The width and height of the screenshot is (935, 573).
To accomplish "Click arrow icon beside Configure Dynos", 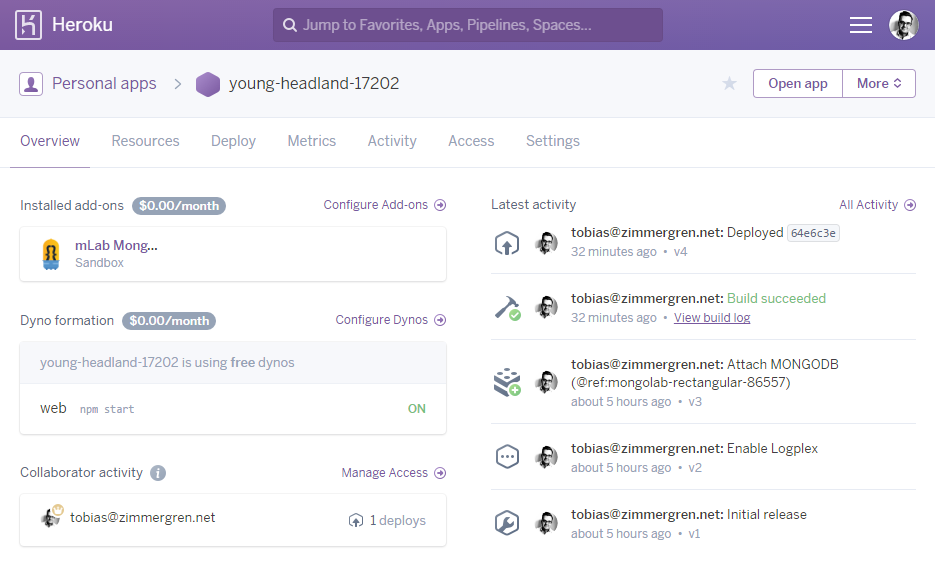I will [x=440, y=320].
